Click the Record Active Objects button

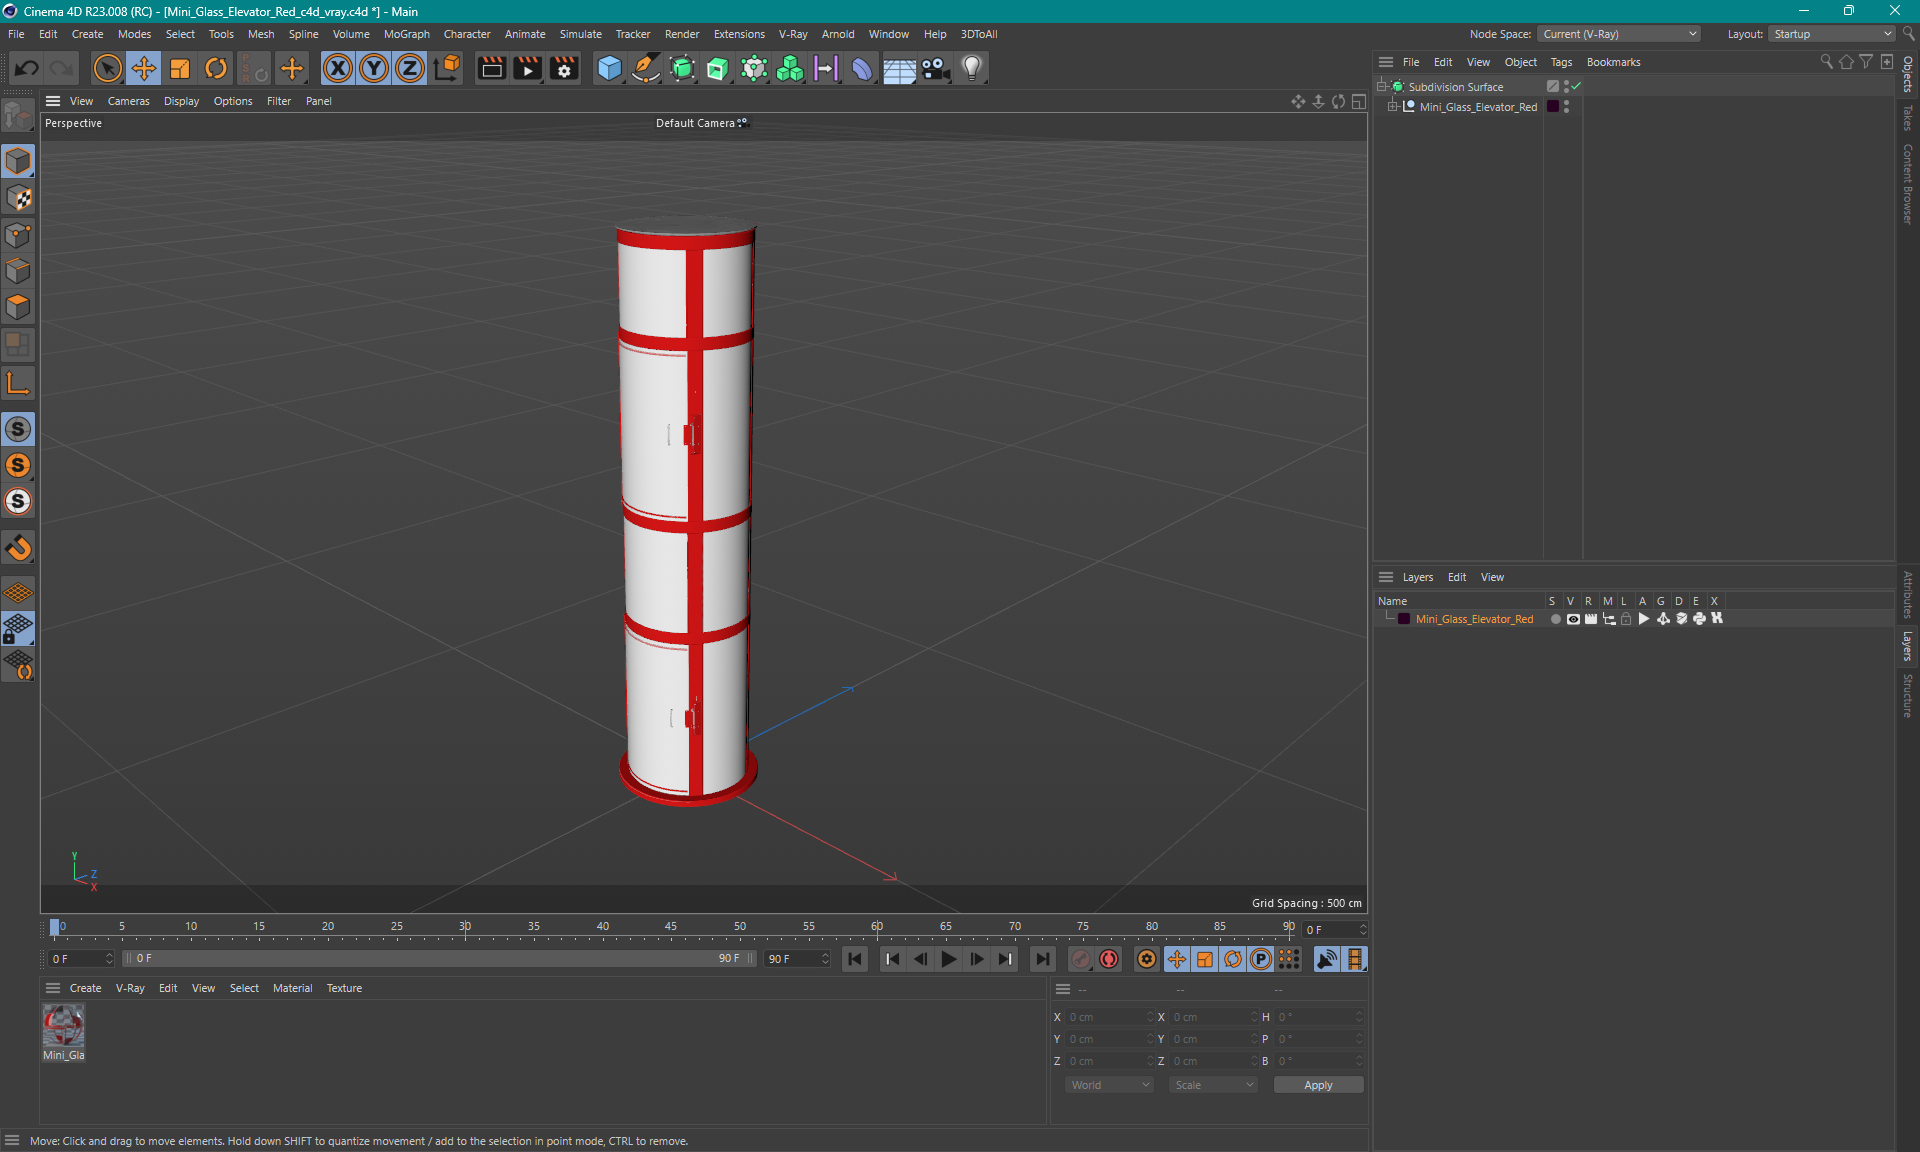coord(1080,959)
